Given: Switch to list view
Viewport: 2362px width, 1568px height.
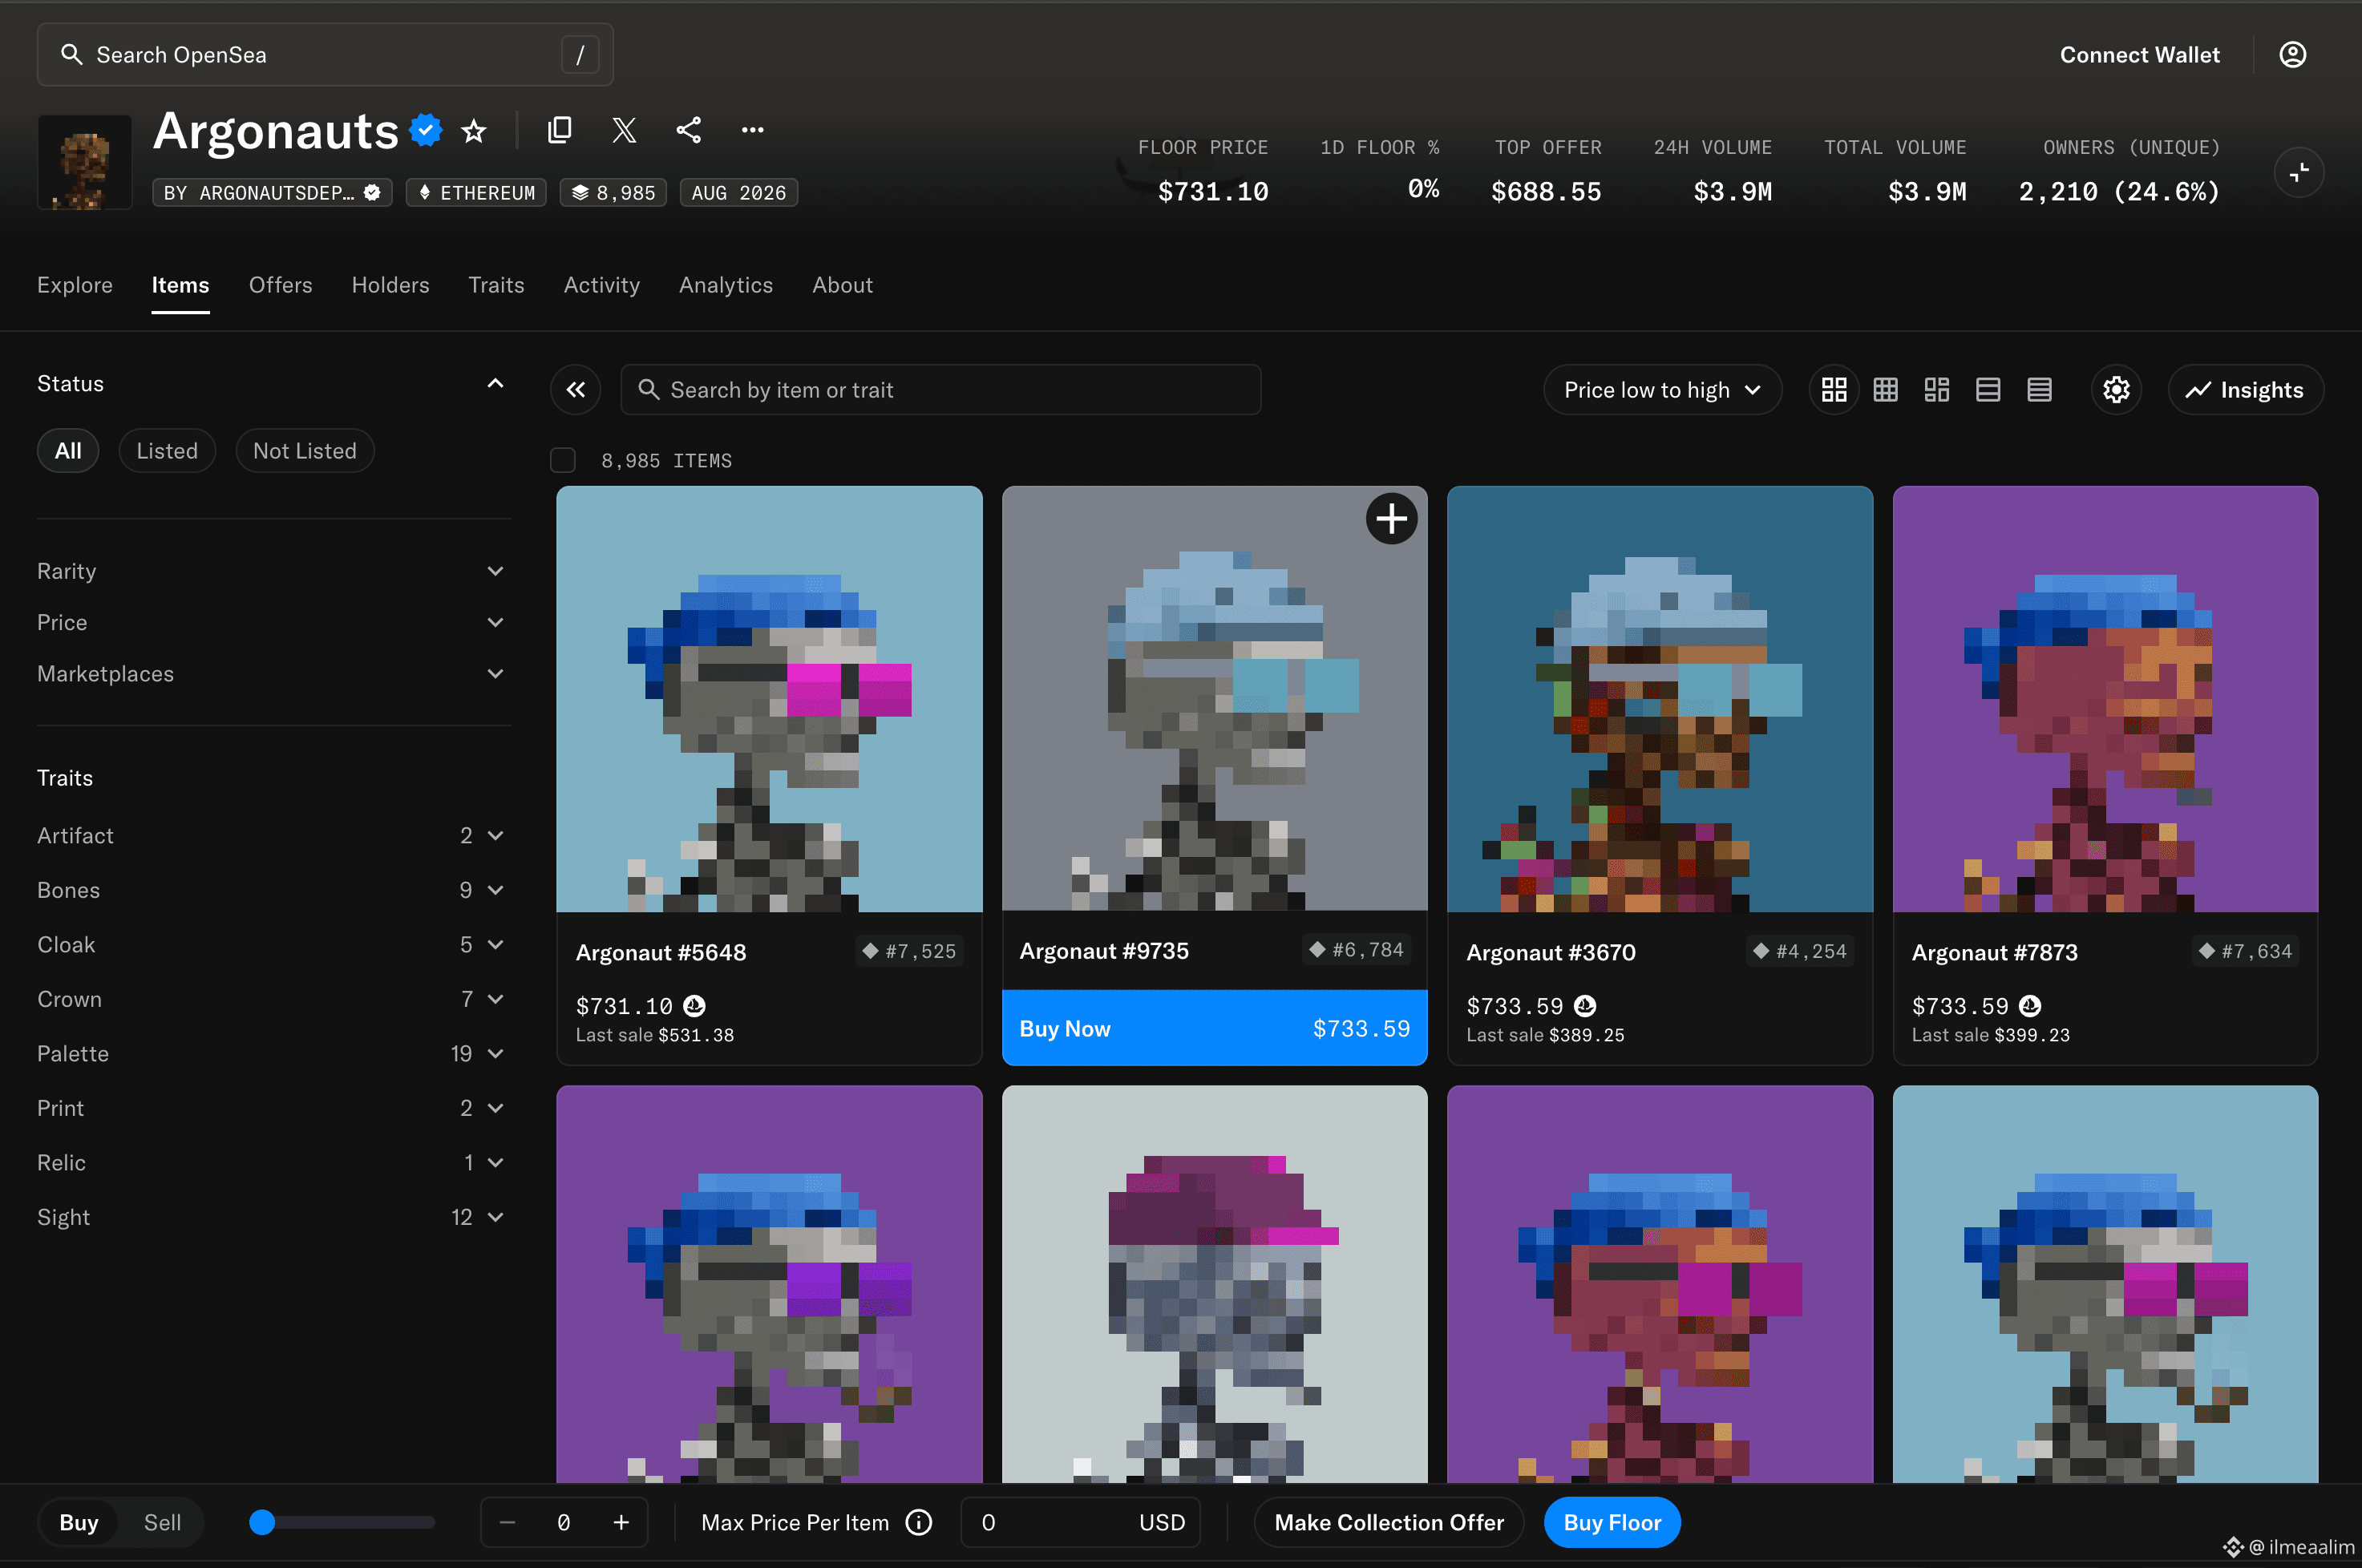Looking at the screenshot, I should (1988, 390).
